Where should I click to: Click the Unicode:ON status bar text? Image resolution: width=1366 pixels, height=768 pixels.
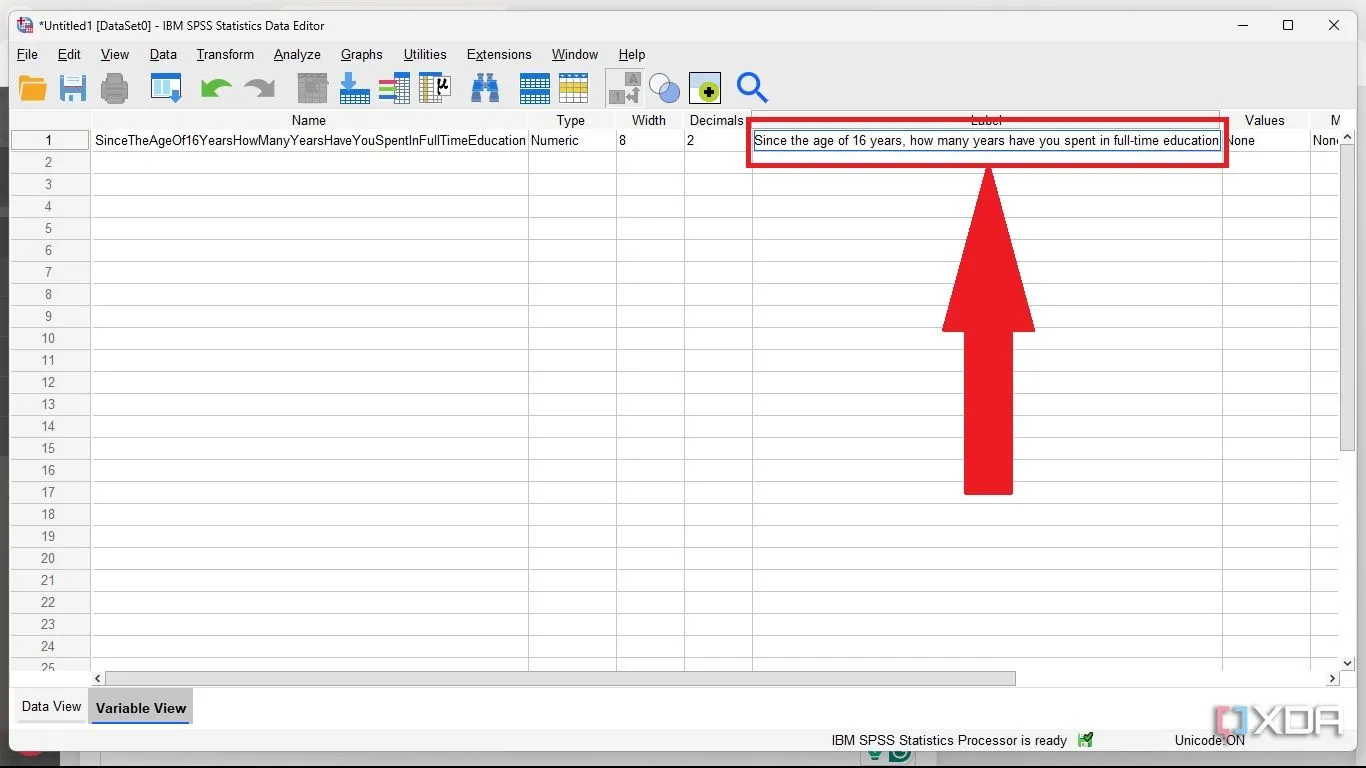coord(1210,741)
